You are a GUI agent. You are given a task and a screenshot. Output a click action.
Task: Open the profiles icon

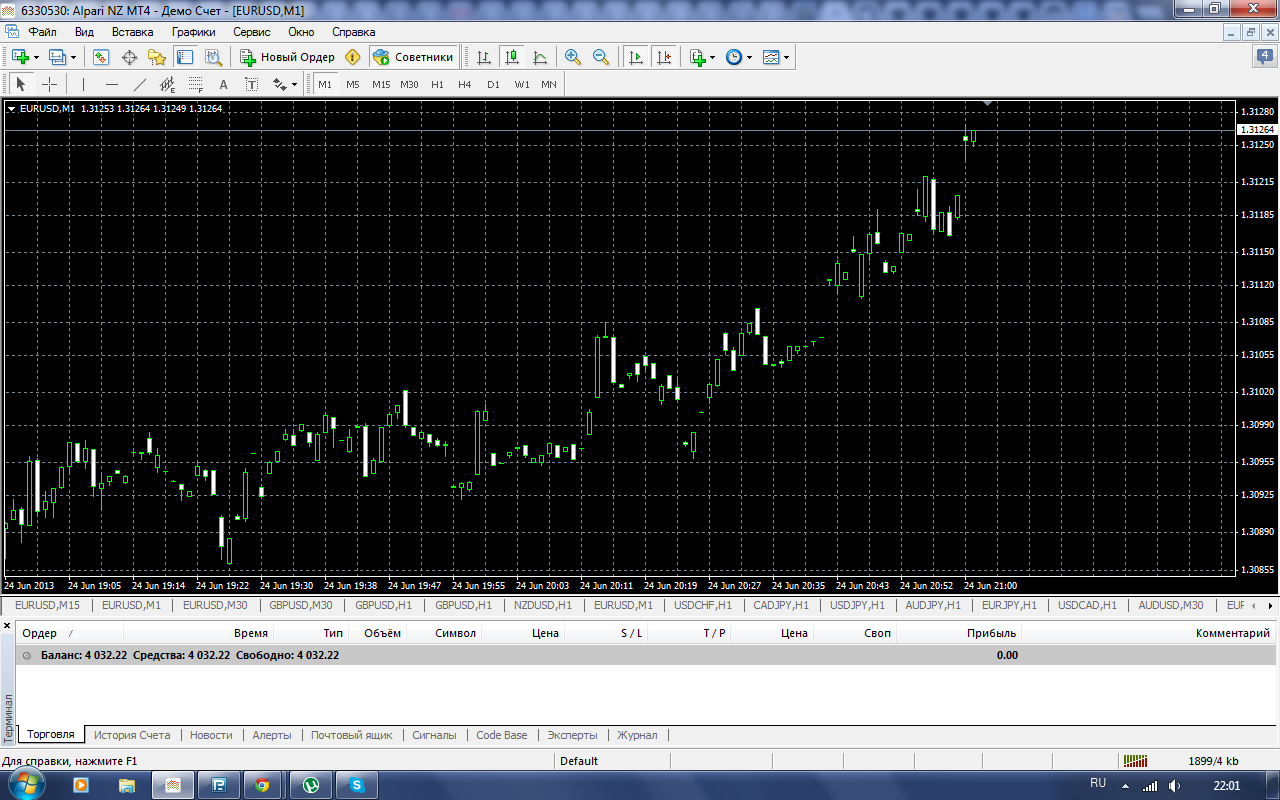click(57, 57)
